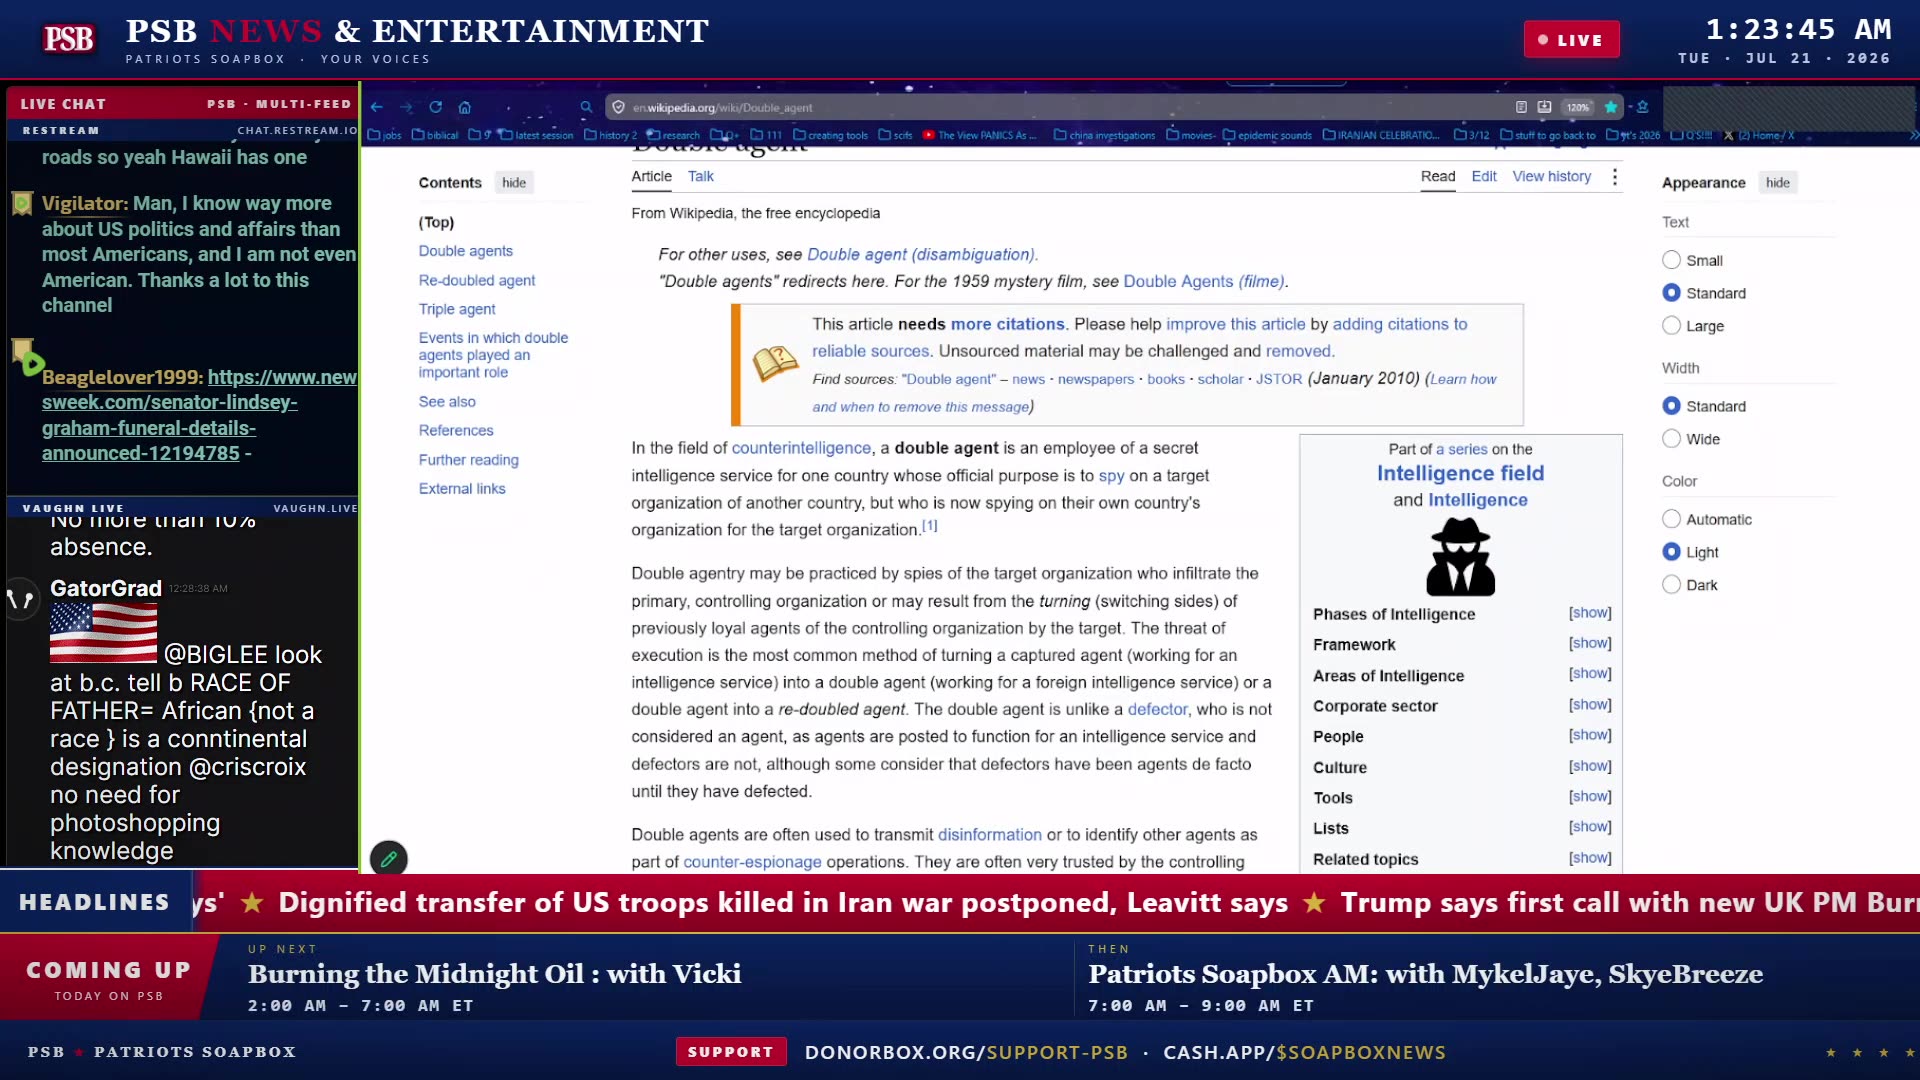Click the install/download page icon in address bar
The image size is (1920, 1080).
(x=1544, y=107)
